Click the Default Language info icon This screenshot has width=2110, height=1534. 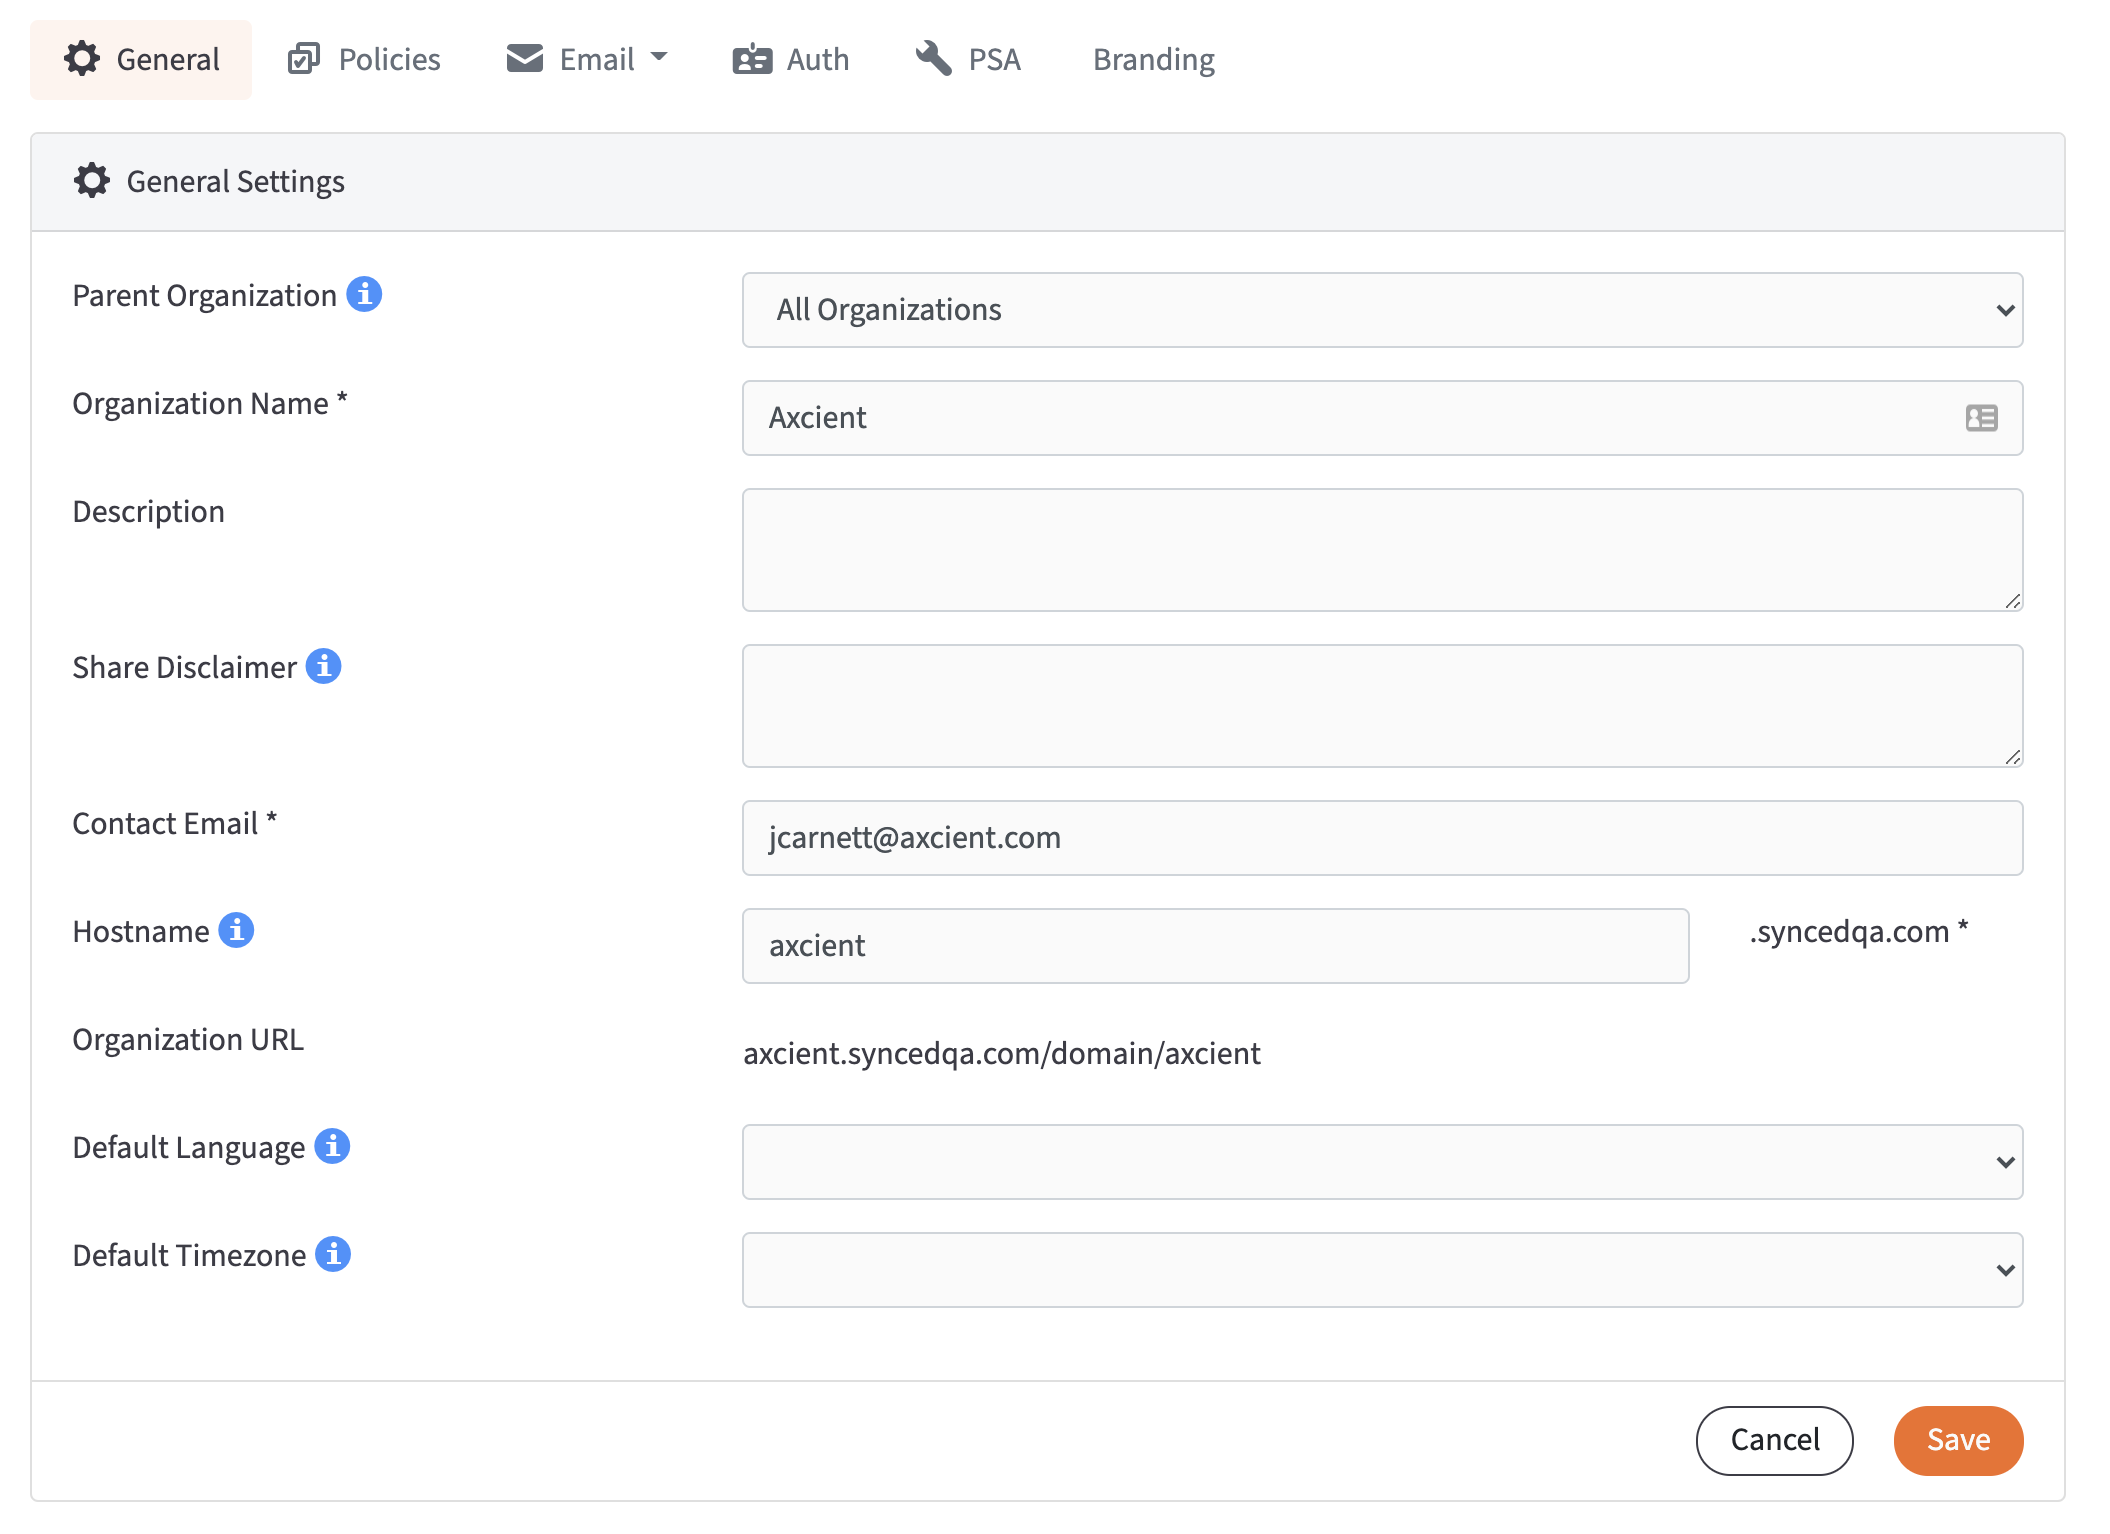(332, 1146)
